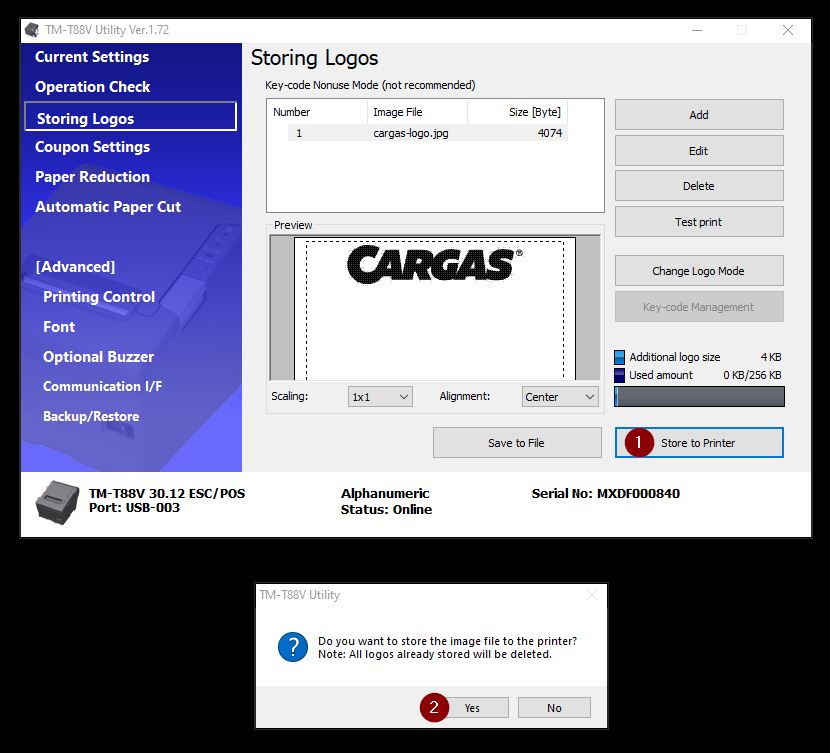Screen dimensions: 830x753
Task: Click the Serial No: MXDF000840 text
Action: (x=606, y=494)
